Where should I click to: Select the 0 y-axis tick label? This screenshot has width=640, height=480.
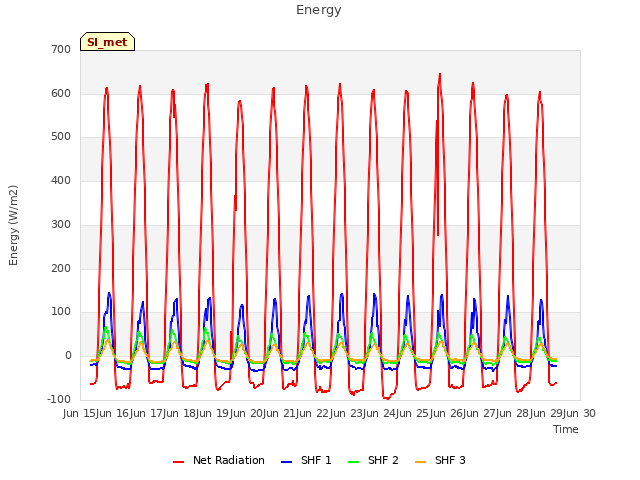click(x=68, y=356)
